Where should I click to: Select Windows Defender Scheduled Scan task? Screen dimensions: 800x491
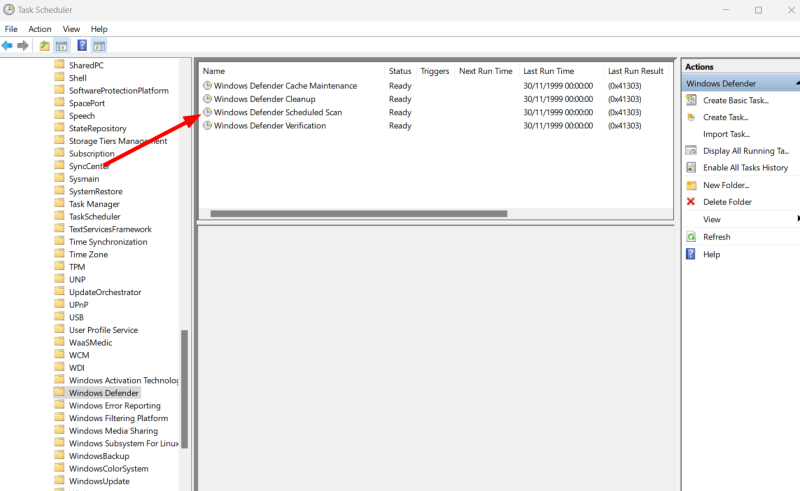pos(278,112)
